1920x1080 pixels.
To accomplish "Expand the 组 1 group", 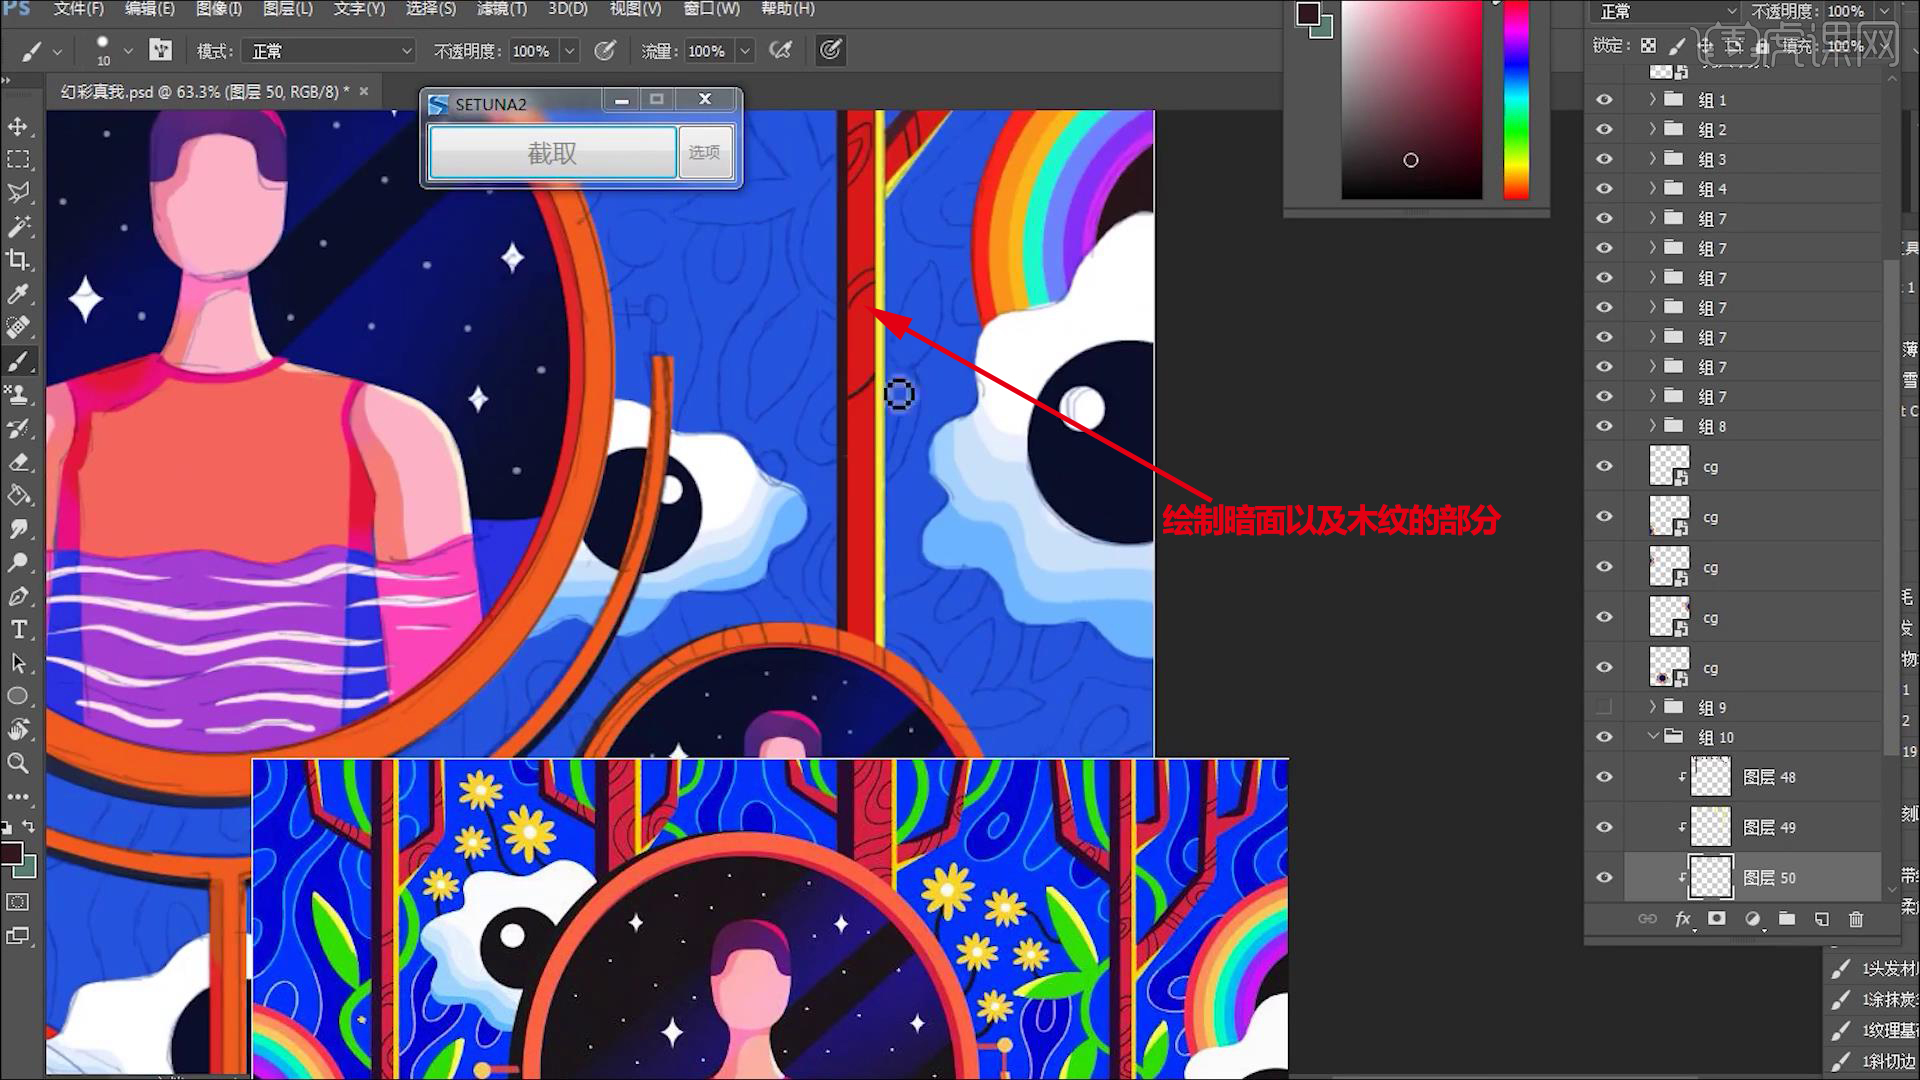I will tap(1652, 100).
